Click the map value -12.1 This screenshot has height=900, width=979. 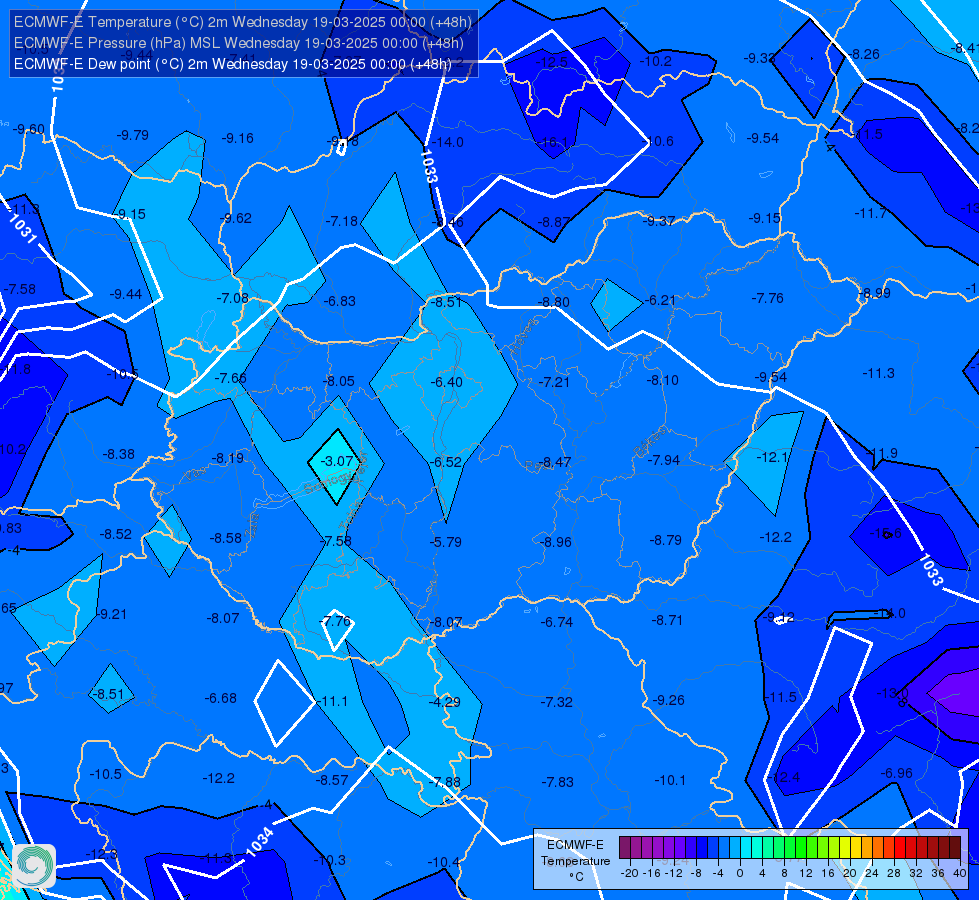(x=772, y=457)
